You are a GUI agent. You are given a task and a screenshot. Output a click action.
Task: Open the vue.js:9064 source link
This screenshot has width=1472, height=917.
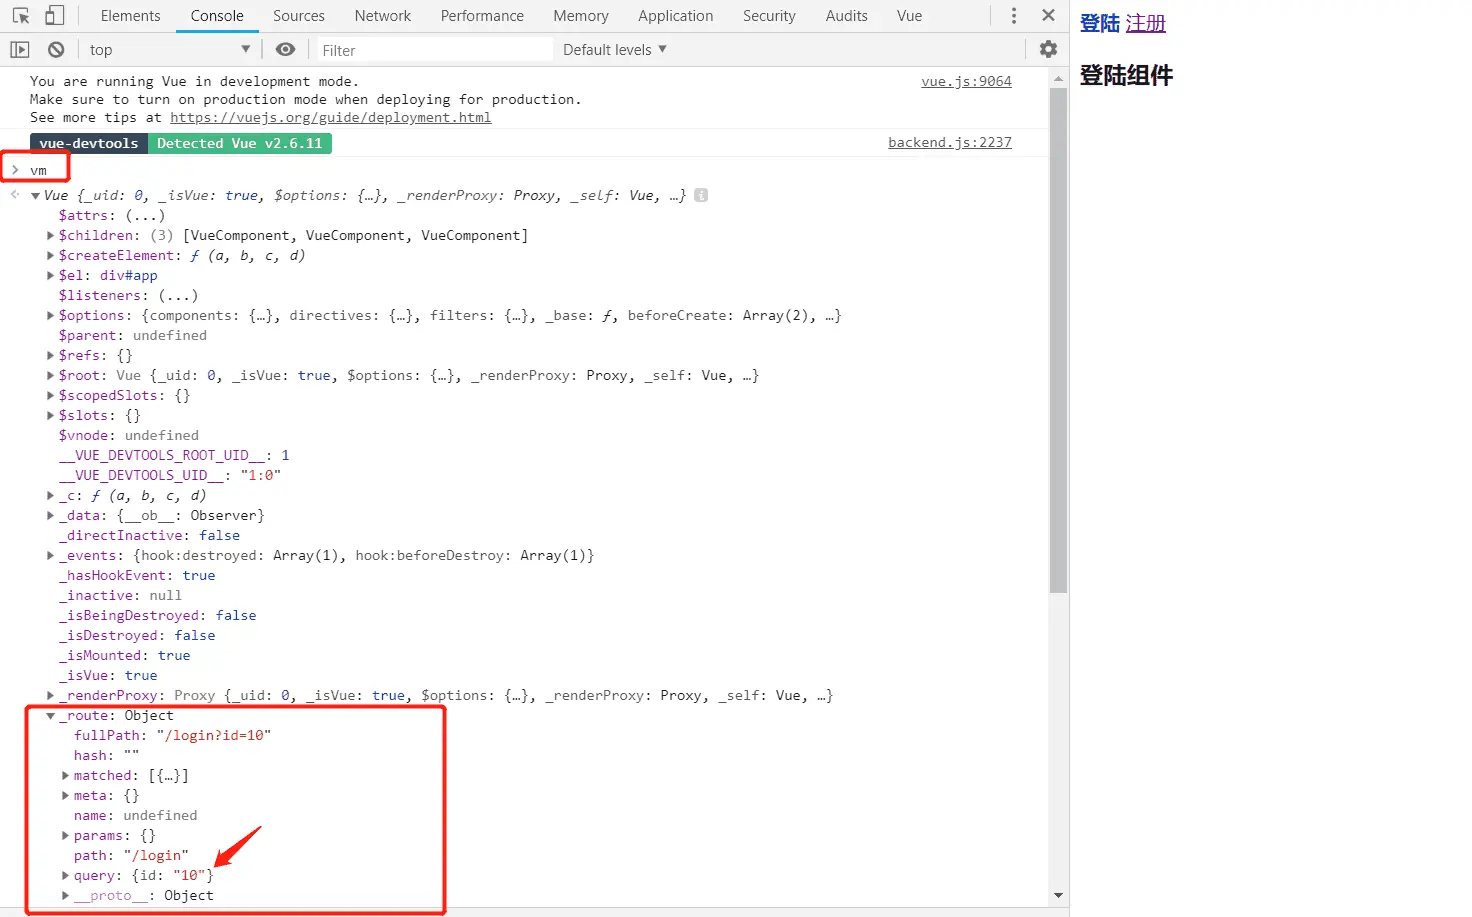click(966, 81)
